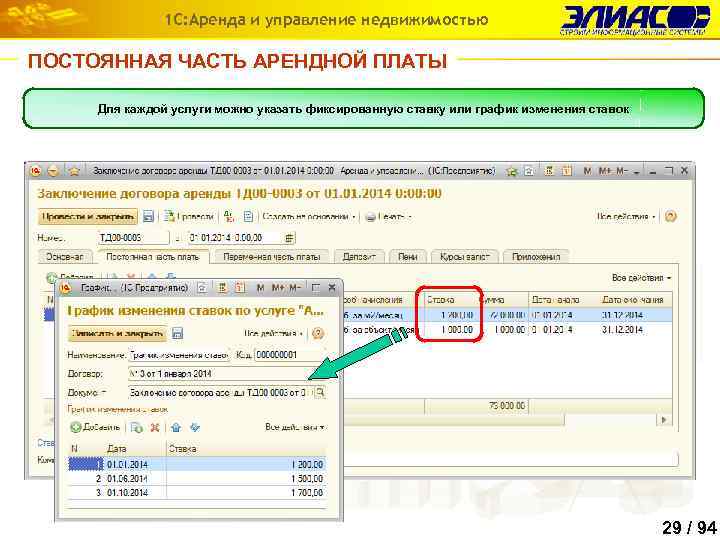Image resolution: width=720 pixels, height=540 pixels.
Task: Expand title bar menu arrow after M-
Action: pos(636,172)
